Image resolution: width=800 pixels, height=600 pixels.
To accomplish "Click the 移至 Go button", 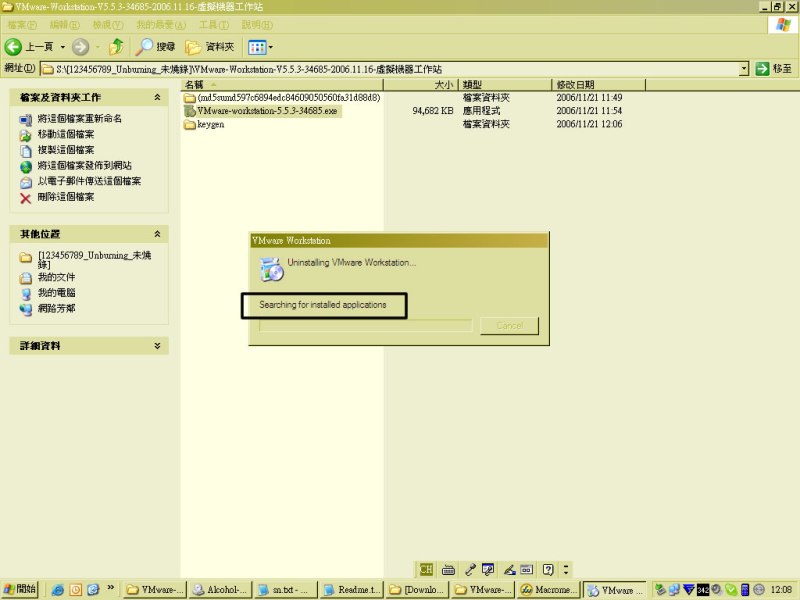I will [x=774, y=69].
